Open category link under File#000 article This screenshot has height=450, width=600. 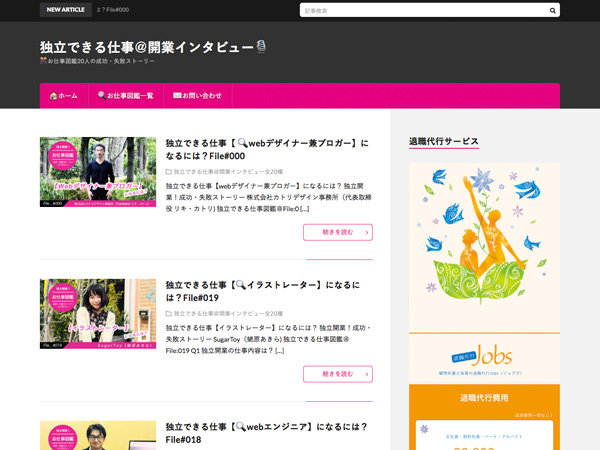(x=228, y=172)
